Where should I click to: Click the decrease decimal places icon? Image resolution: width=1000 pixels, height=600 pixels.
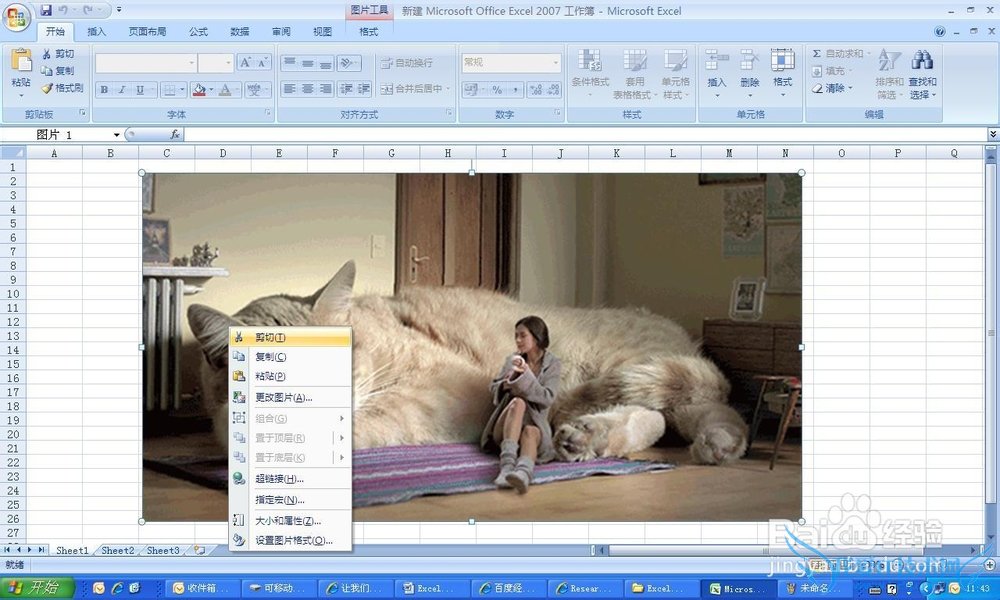point(553,90)
